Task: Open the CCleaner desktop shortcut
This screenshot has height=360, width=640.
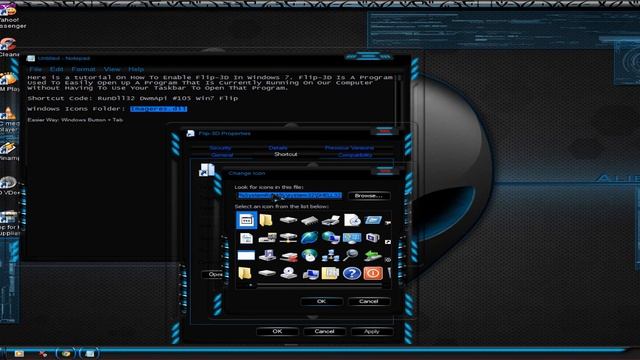Action: tap(8, 47)
